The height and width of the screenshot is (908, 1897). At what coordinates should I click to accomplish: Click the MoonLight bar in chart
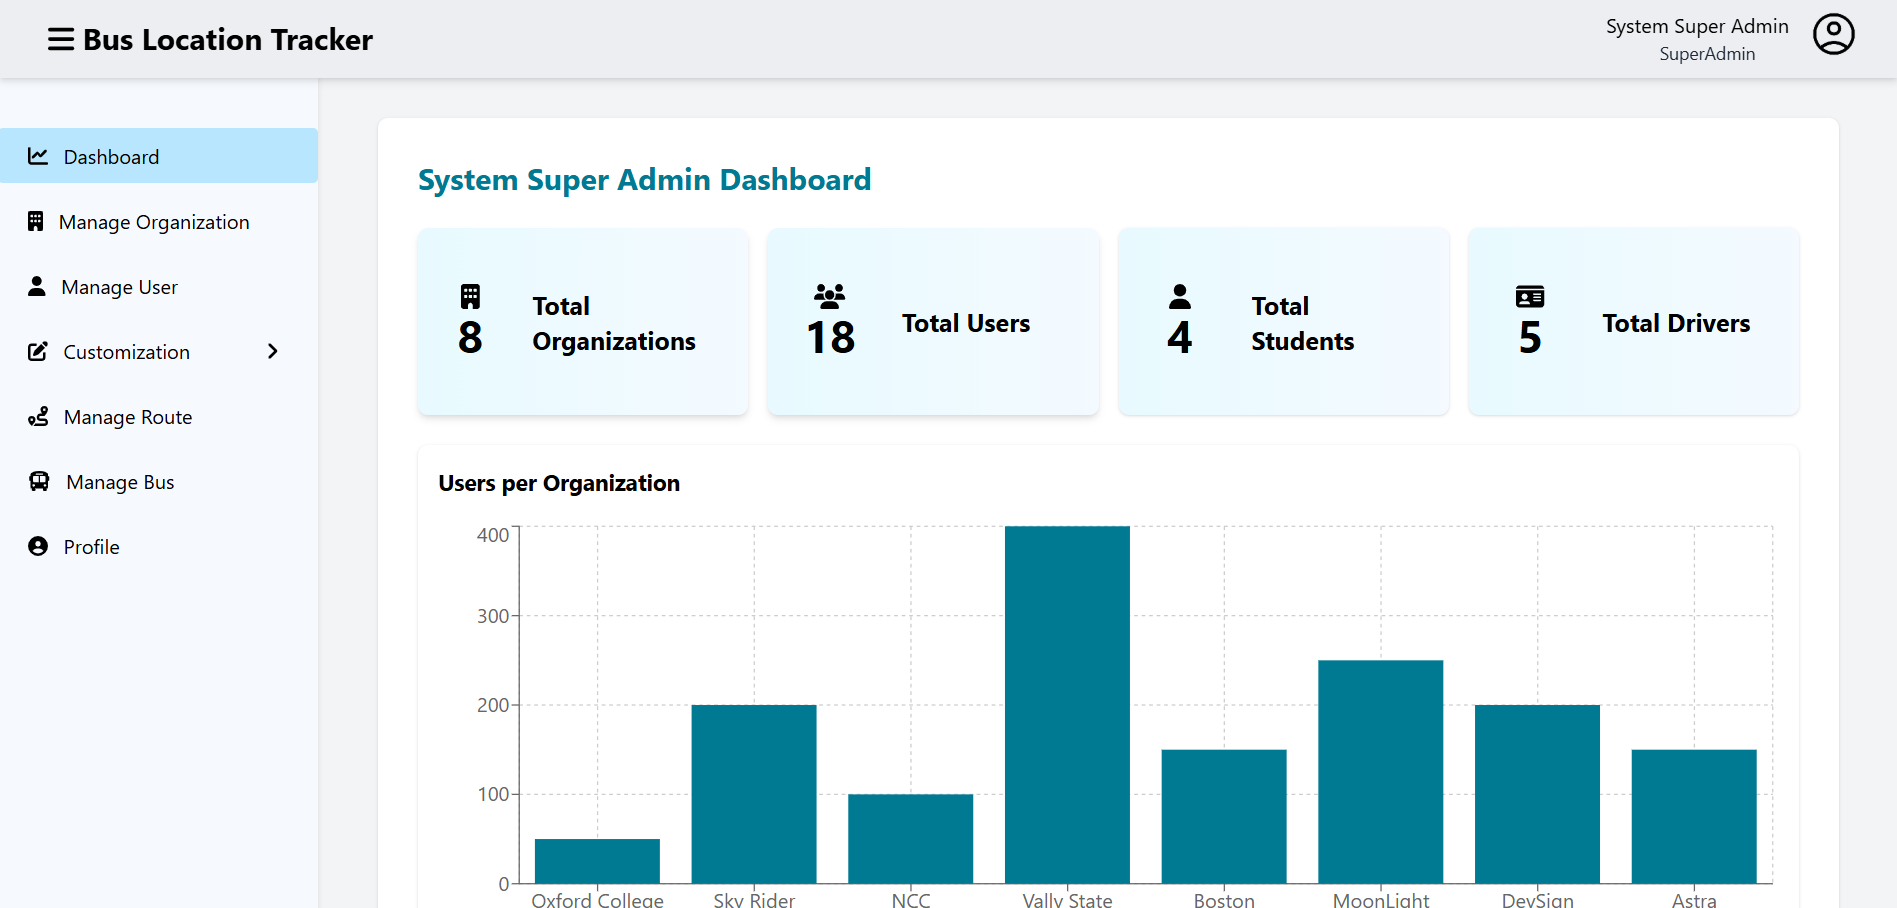(1380, 772)
